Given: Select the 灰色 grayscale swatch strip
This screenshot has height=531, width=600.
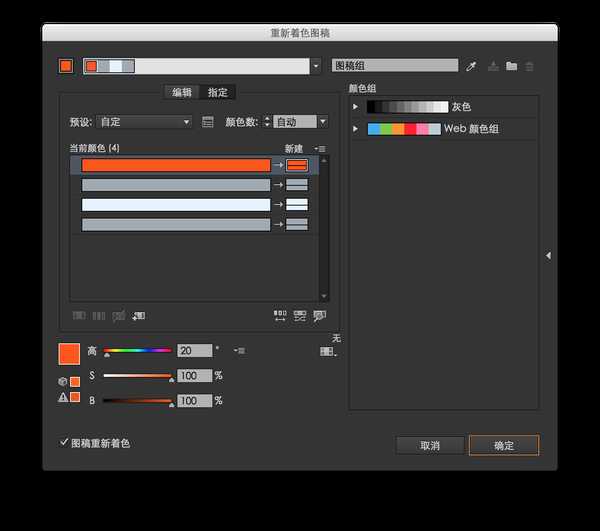Looking at the screenshot, I should (x=408, y=107).
